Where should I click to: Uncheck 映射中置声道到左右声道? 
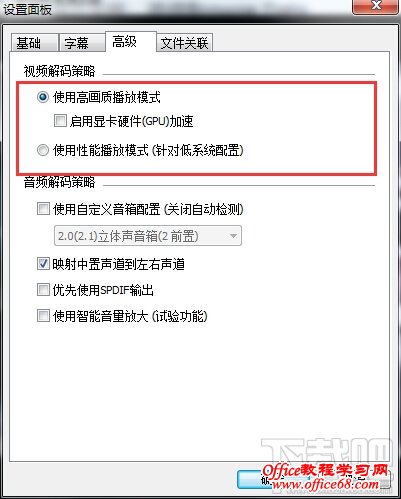(43, 264)
